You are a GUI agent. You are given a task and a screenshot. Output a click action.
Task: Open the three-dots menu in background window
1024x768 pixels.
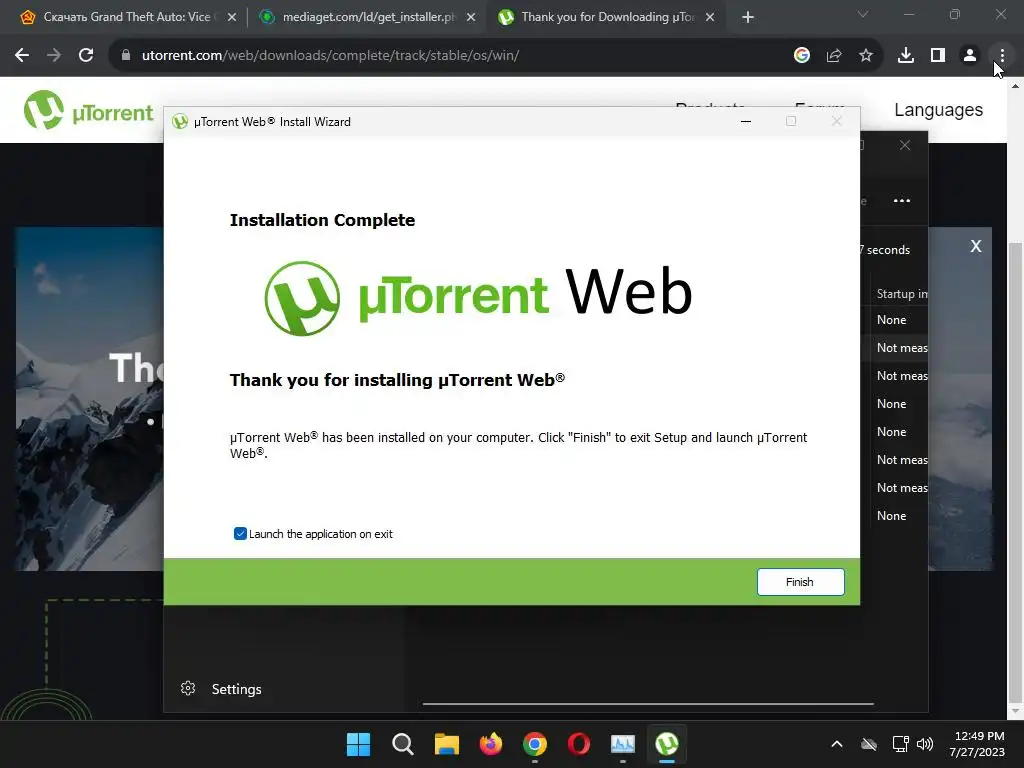pyautogui.click(x=902, y=200)
